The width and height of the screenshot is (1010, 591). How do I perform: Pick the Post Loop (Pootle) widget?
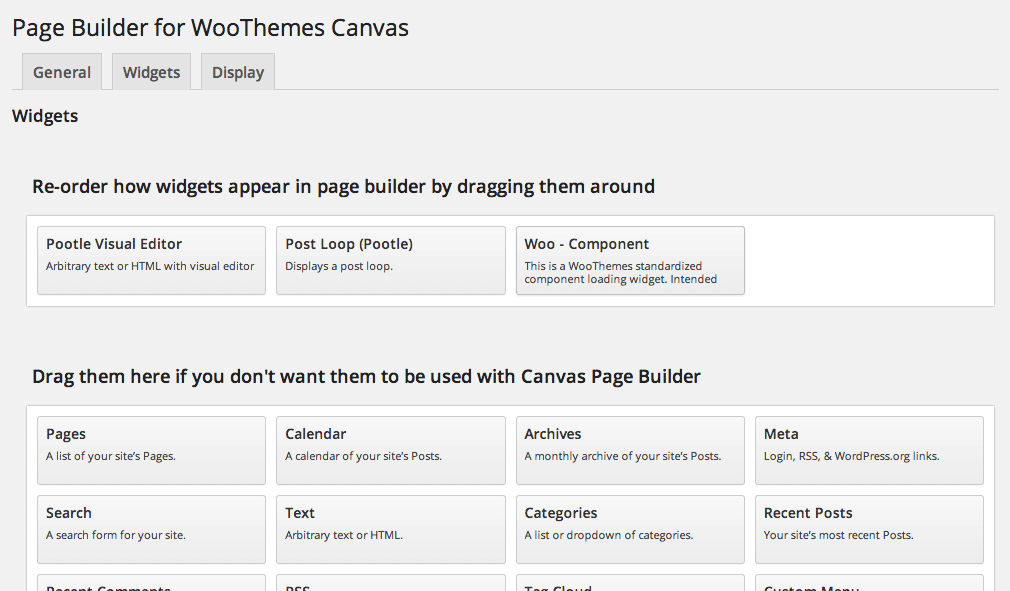point(391,260)
